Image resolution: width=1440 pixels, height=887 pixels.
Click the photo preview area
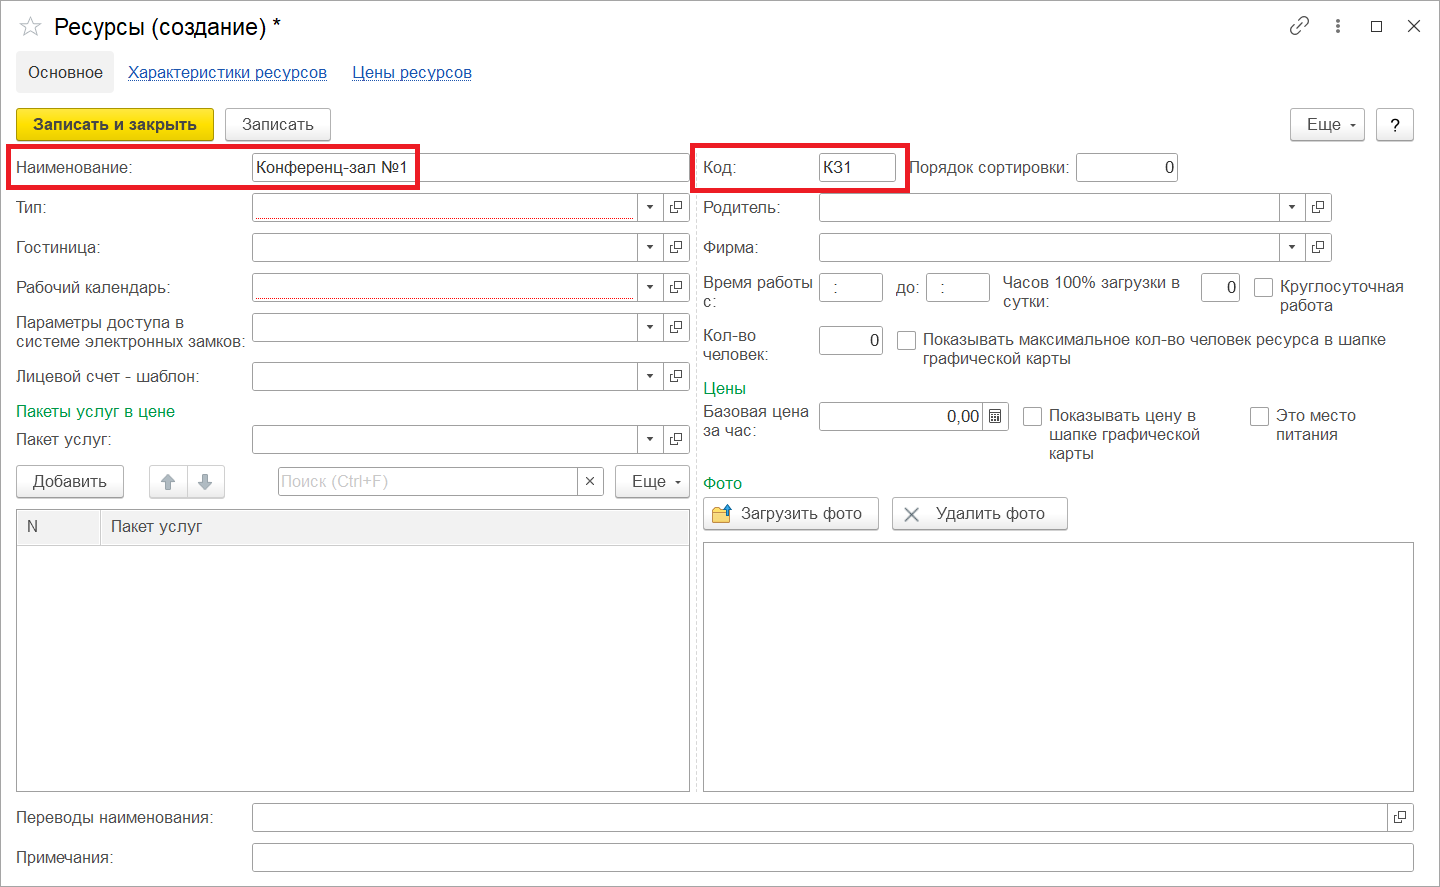[1058, 667]
